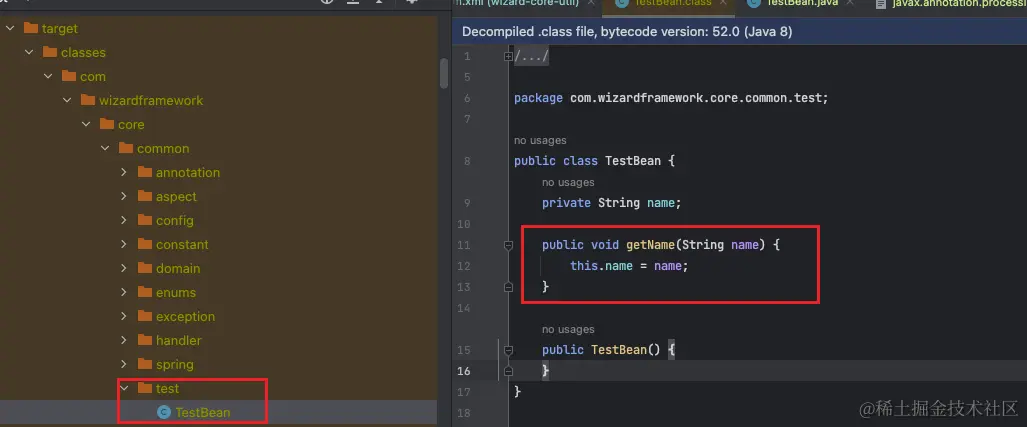Viewport: 1027px width, 427px height.
Task: Fold the getName method at line 11
Action: point(508,245)
